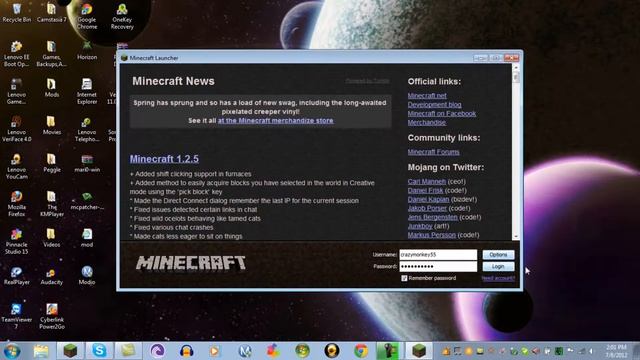The width and height of the screenshot is (640, 360).
Task: Click the volume icon in the system tray
Action: click(591, 351)
